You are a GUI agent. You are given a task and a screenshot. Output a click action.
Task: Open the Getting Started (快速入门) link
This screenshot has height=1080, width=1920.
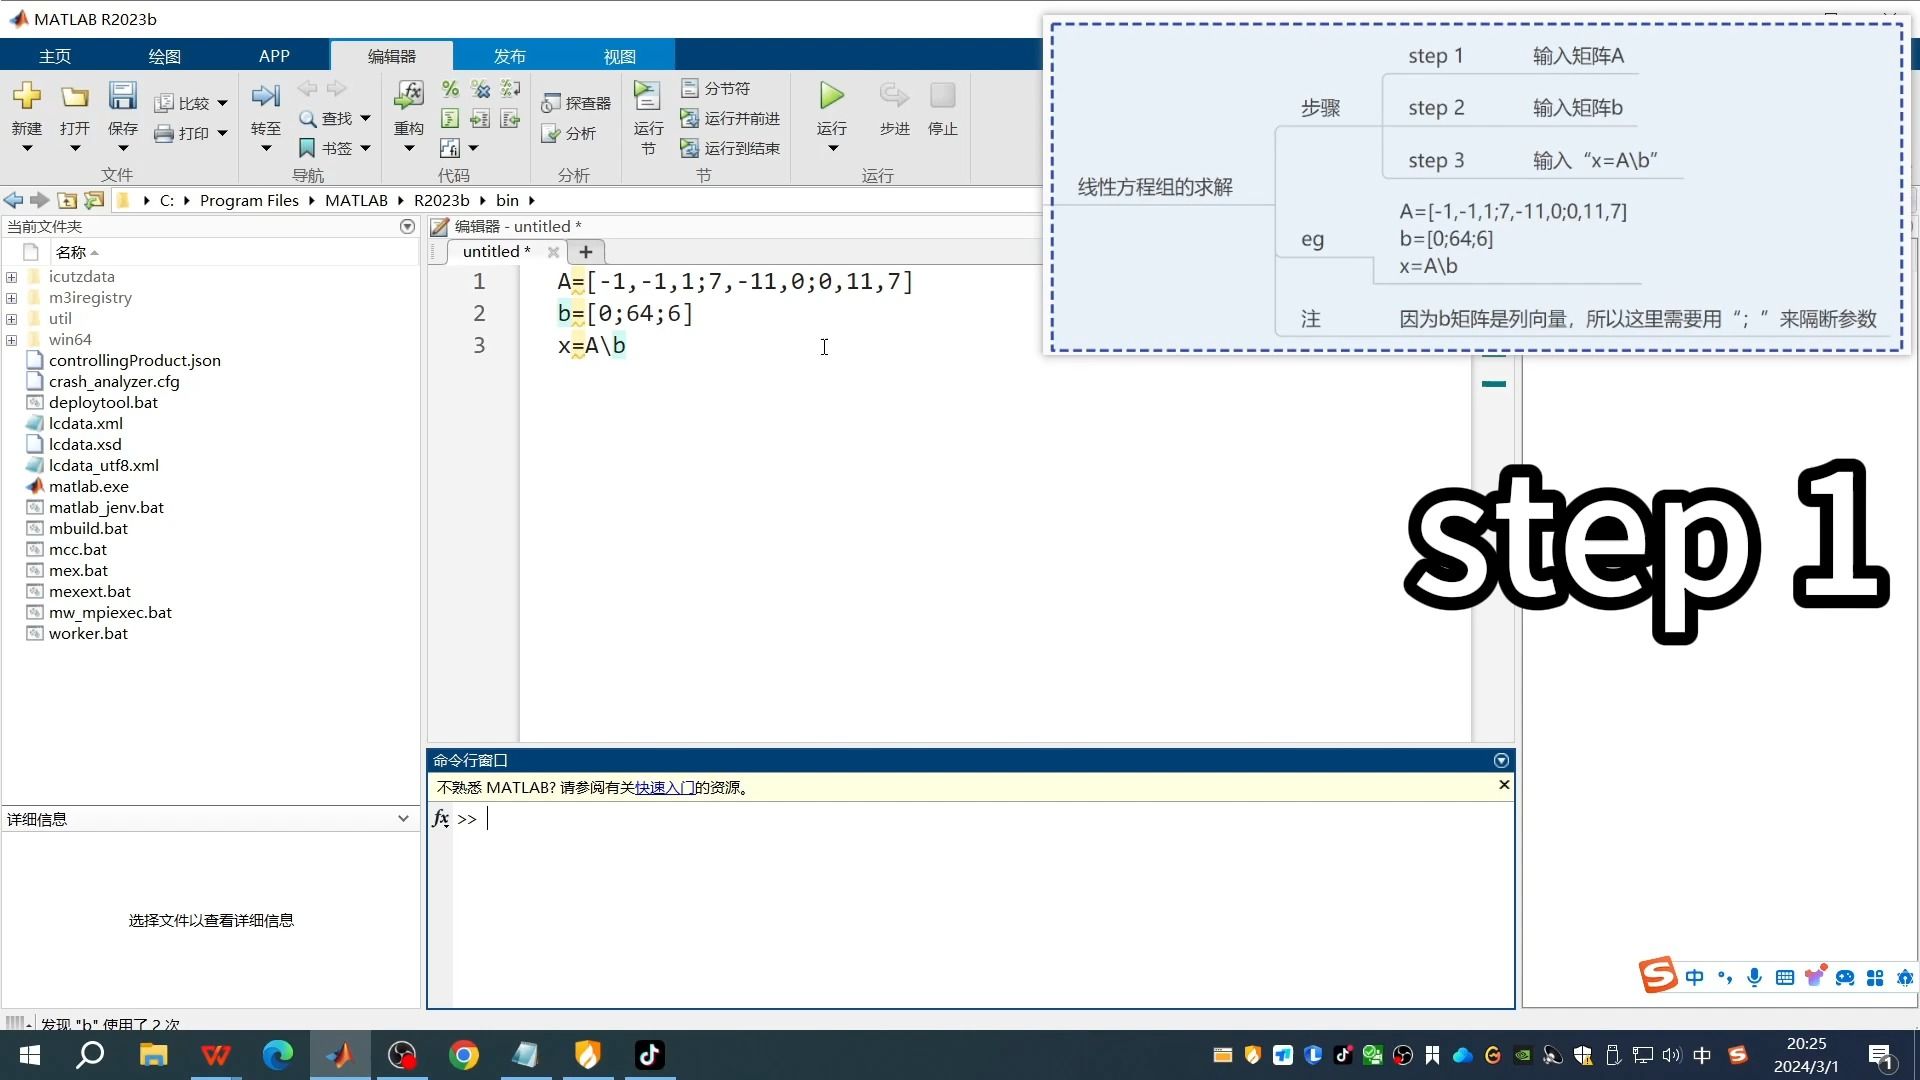tap(664, 788)
